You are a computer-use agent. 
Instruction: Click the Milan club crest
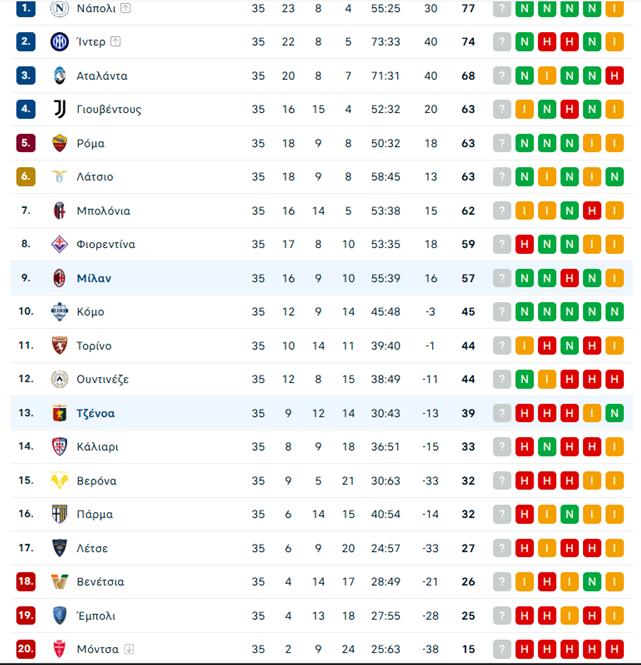click(59, 278)
